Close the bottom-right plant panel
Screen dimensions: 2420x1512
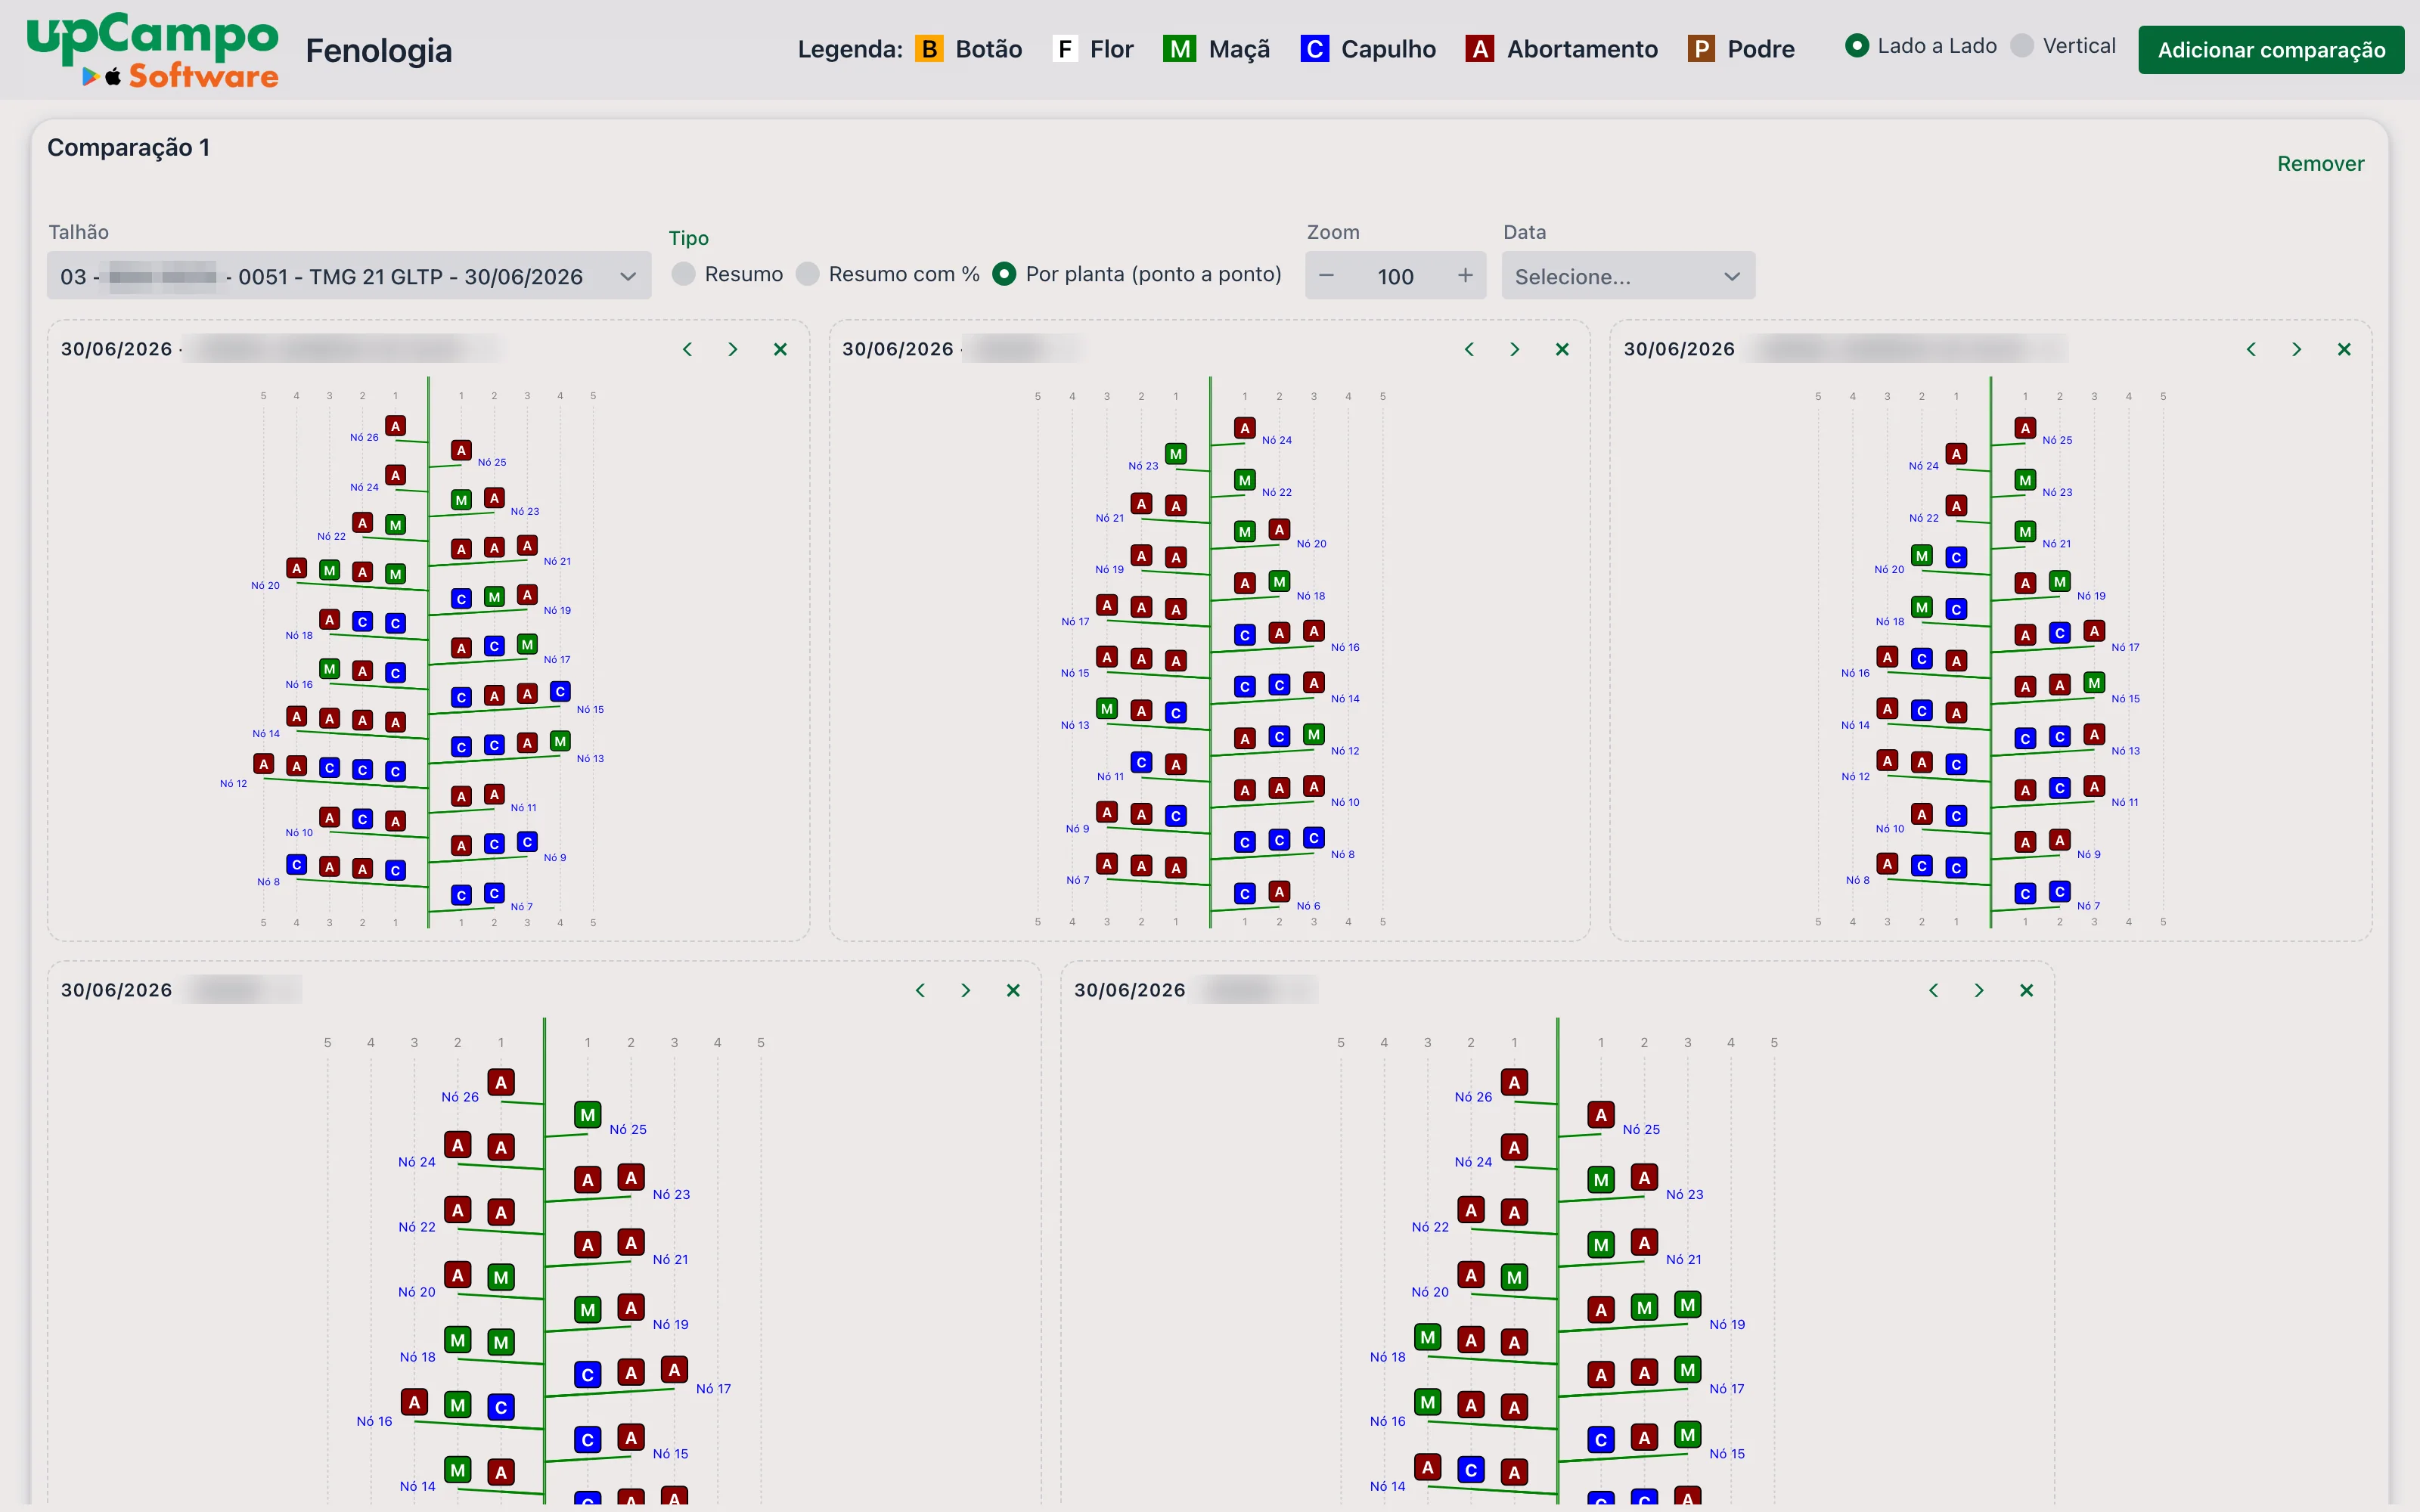(2027, 990)
